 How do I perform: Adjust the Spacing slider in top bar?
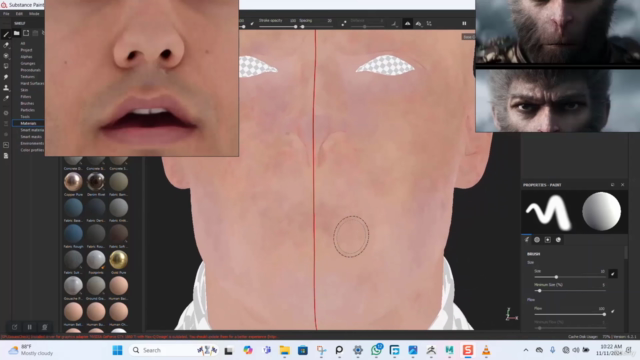(316, 27)
